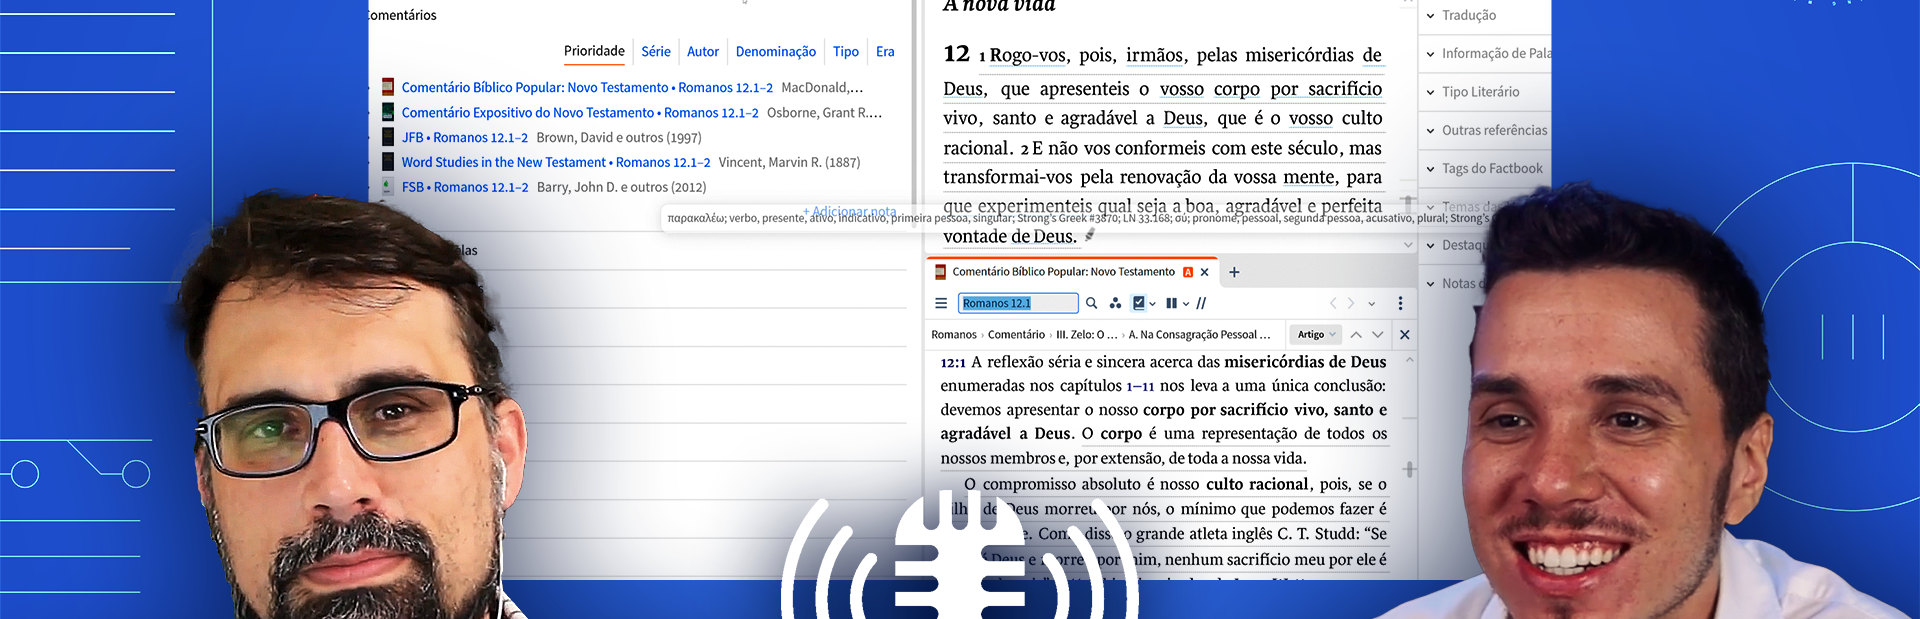Open Comentário Expositivo do Novo Testamento link
Screen dimensions: 1920x619
click(x=580, y=112)
